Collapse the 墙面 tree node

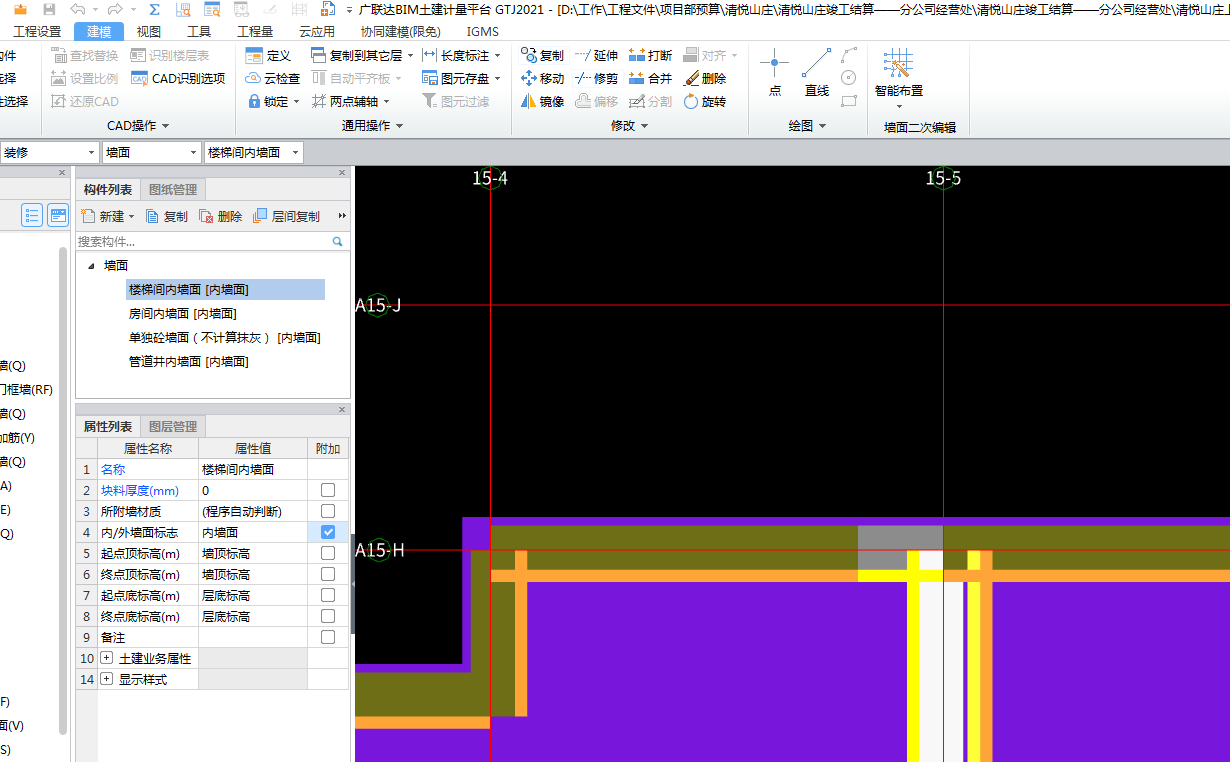click(x=91, y=265)
